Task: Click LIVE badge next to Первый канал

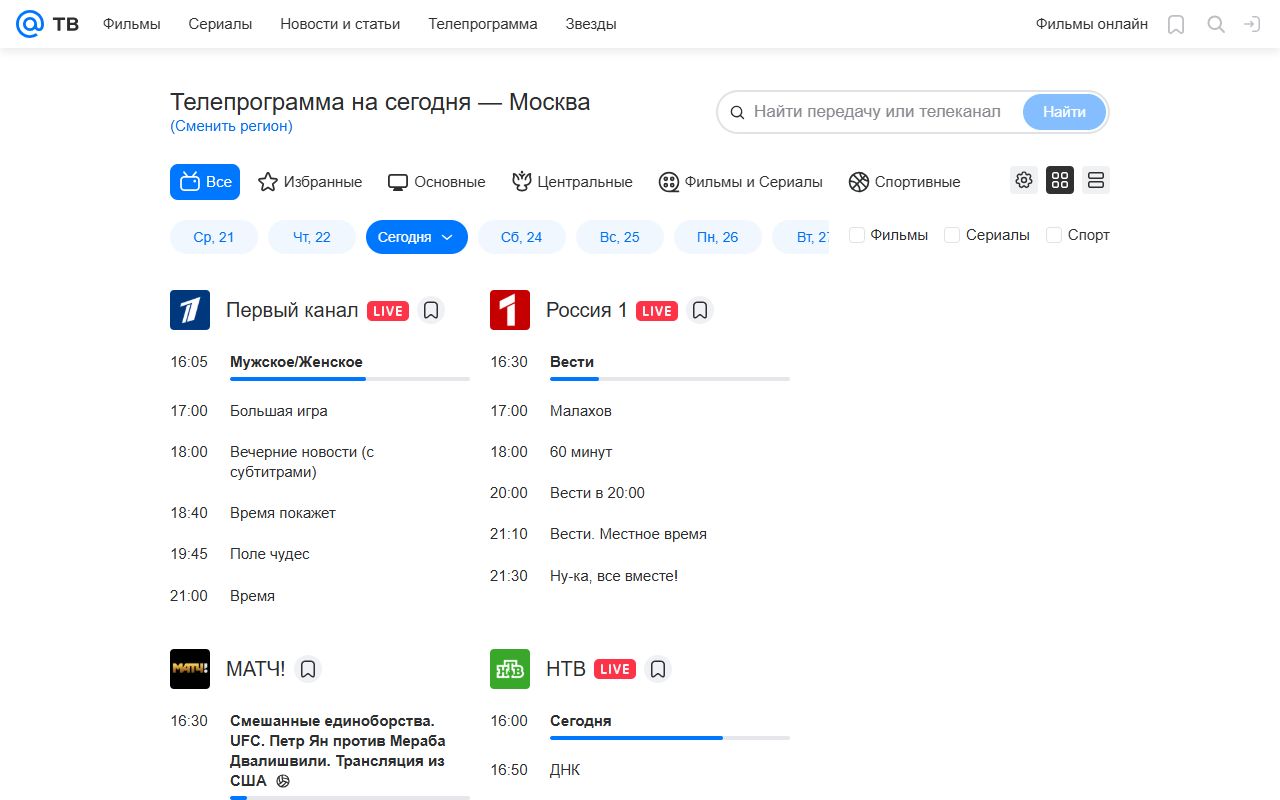Action: (388, 311)
